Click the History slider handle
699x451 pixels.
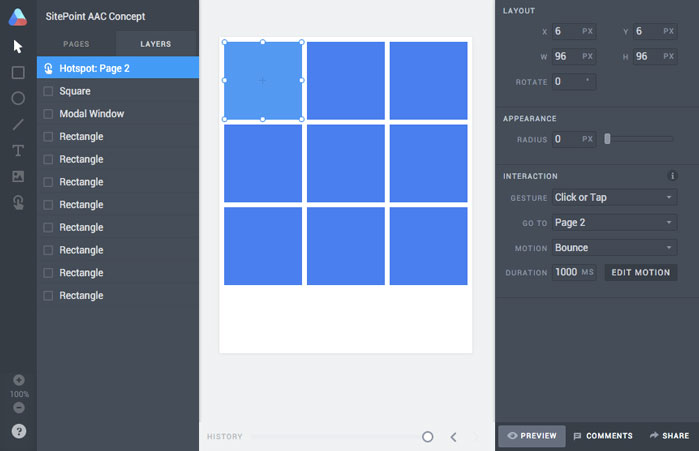428,437
